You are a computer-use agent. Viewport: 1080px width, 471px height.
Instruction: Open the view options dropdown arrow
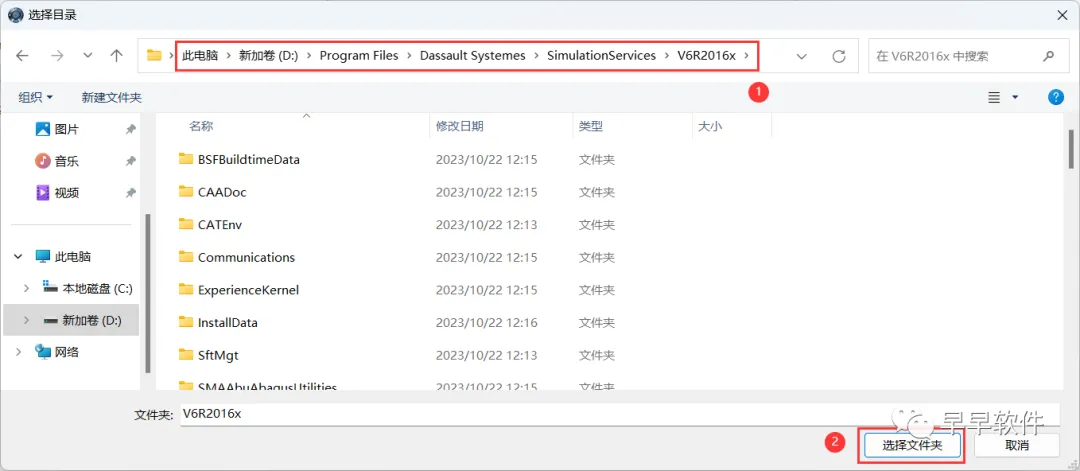point(1015,98)
